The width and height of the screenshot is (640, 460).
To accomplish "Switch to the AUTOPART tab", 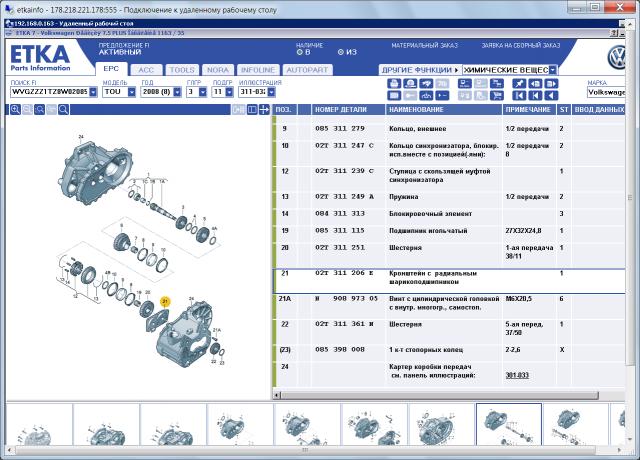I will (307, 70).
